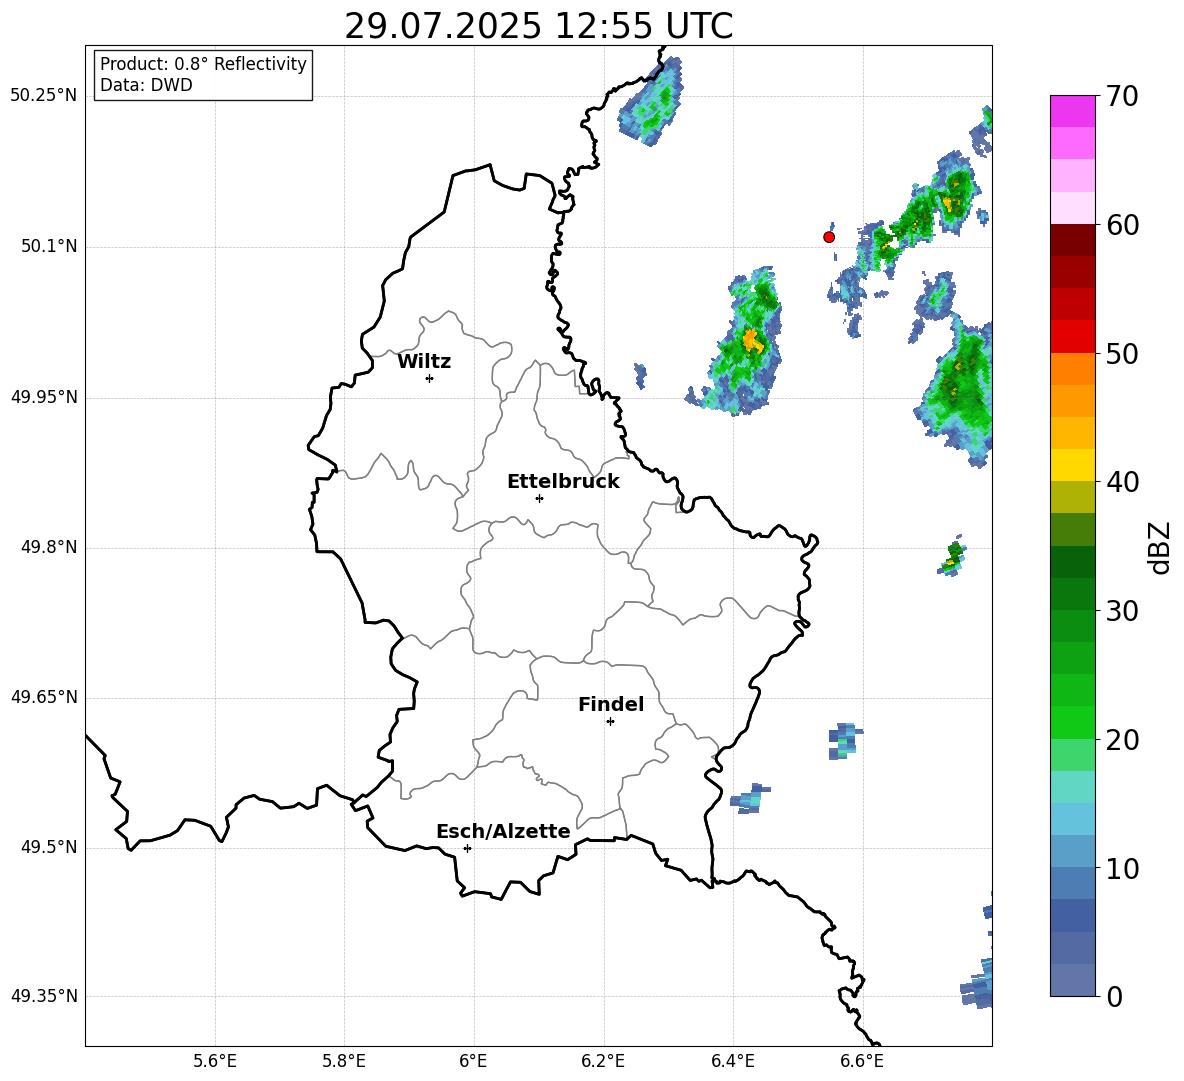Click the 50.1°N latitude label
Viewport: 1184px width, 1081px height.
pos(49,247)
